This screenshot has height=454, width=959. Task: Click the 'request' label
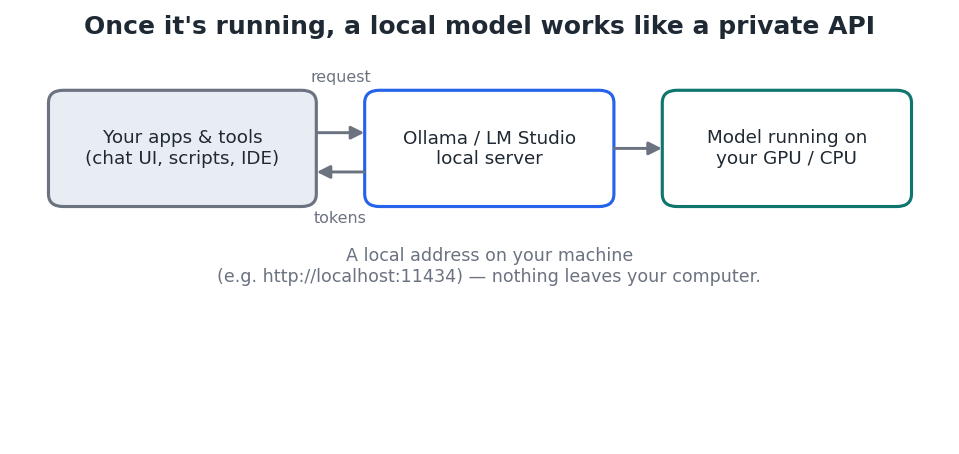pyautogui.click(x=341, y=77)
